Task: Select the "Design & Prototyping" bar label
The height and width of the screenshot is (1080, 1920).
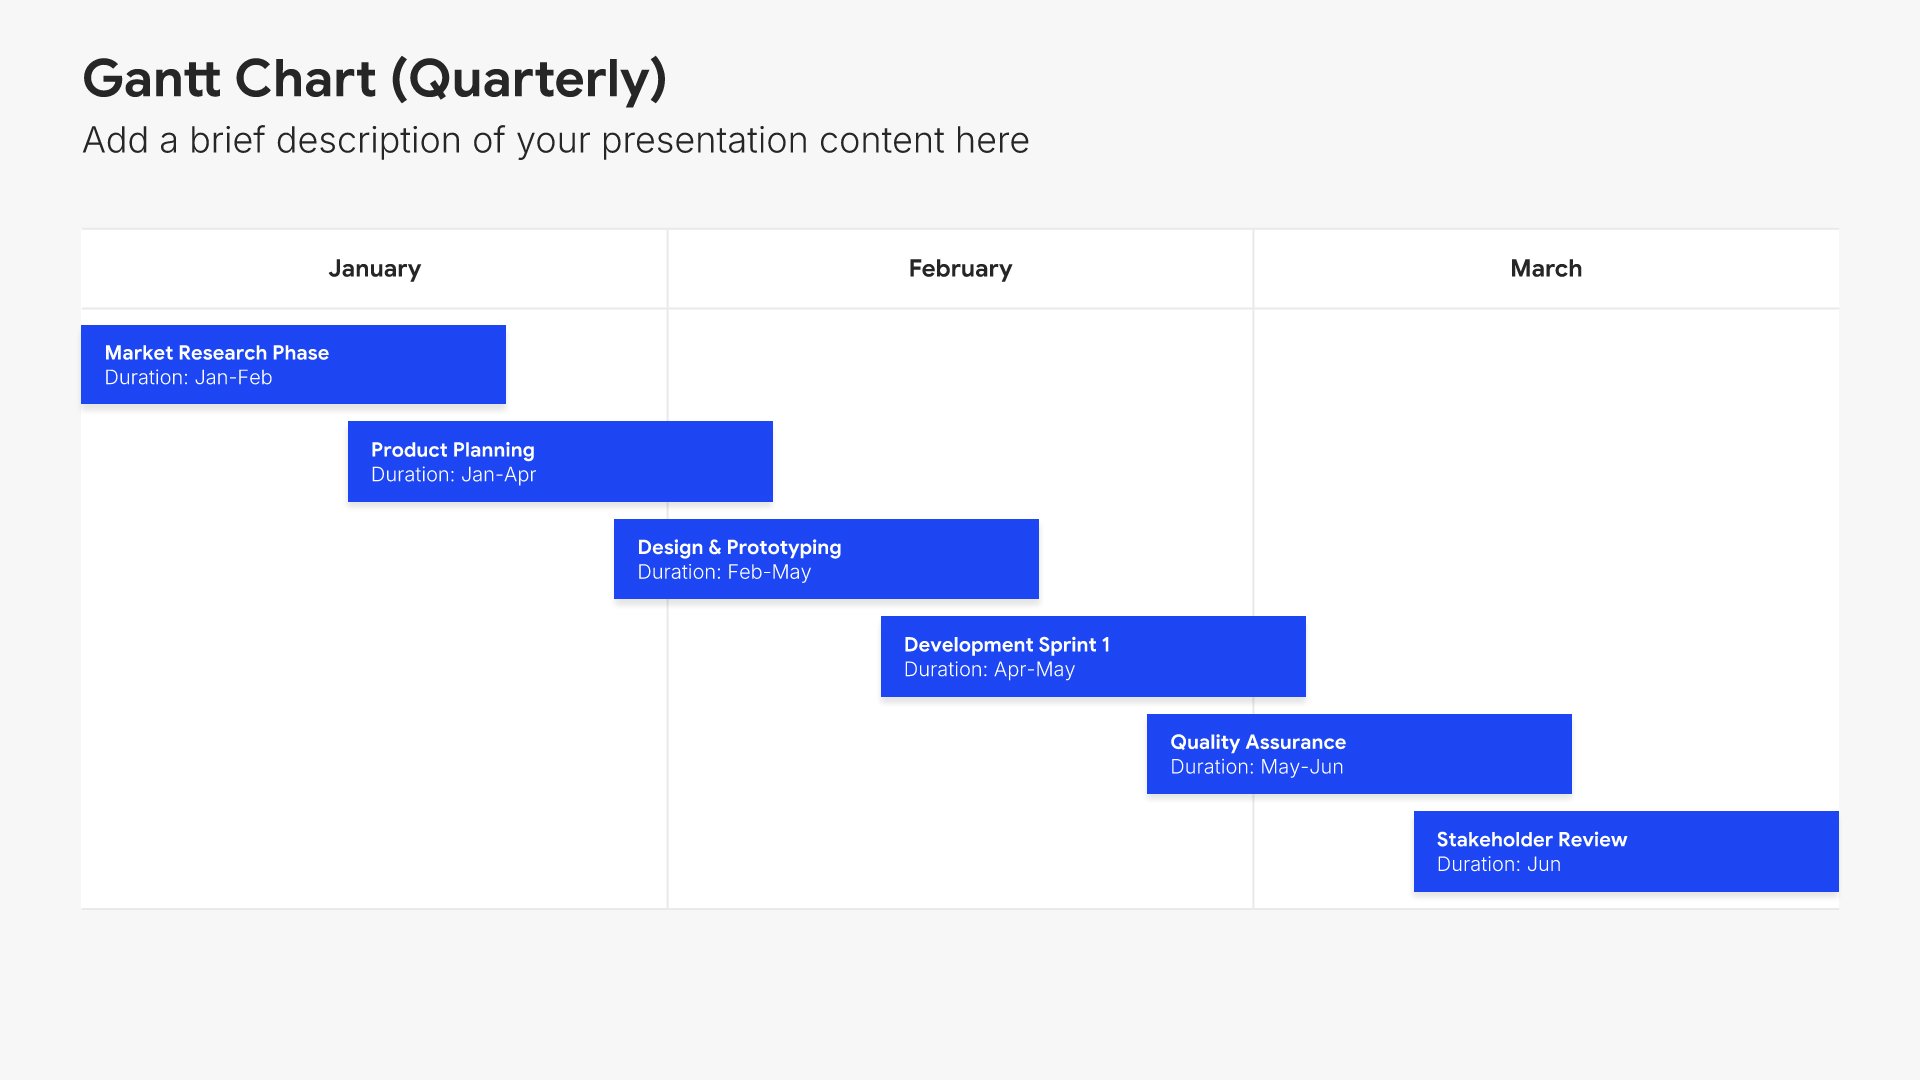Action: (739, 548)
